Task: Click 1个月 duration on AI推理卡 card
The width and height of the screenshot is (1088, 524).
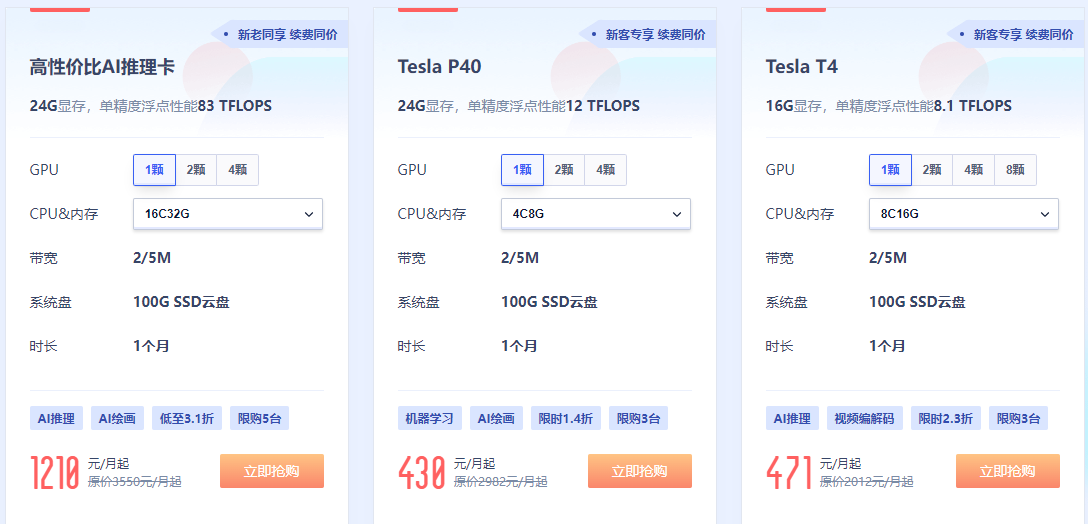Action: [151, 346]
